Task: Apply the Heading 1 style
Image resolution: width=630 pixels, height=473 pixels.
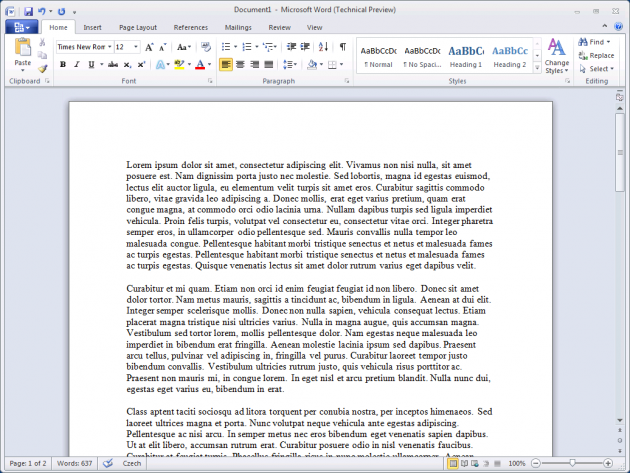Action: coord(466,56)
